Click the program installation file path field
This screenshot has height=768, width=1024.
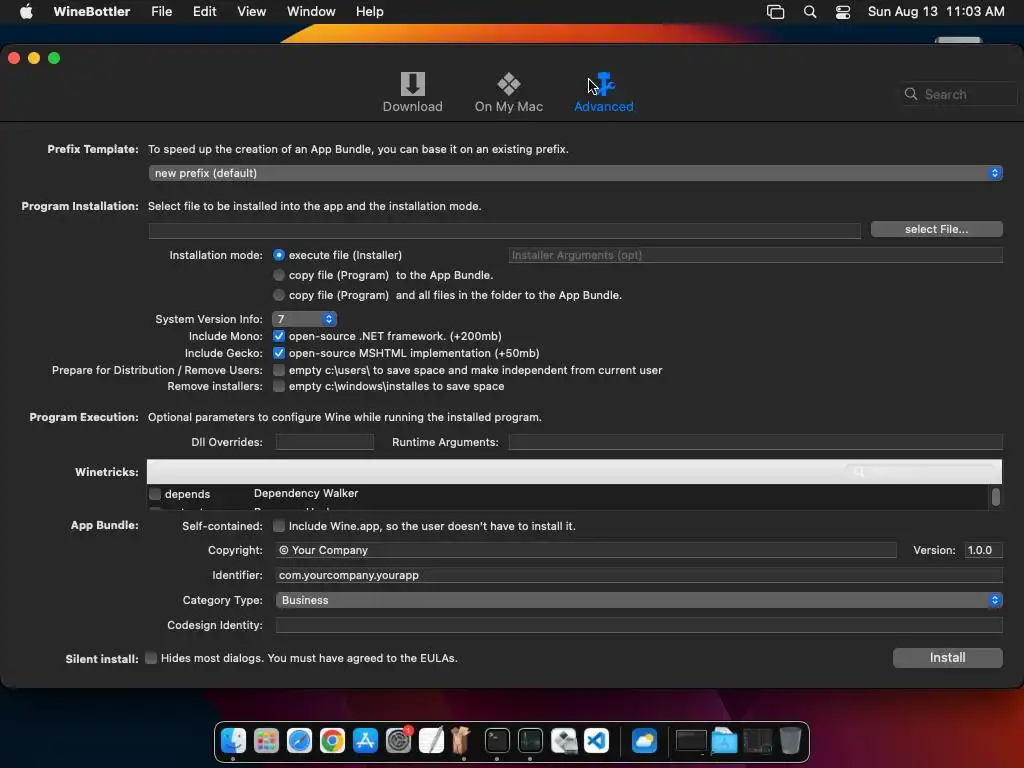point(504,230)
